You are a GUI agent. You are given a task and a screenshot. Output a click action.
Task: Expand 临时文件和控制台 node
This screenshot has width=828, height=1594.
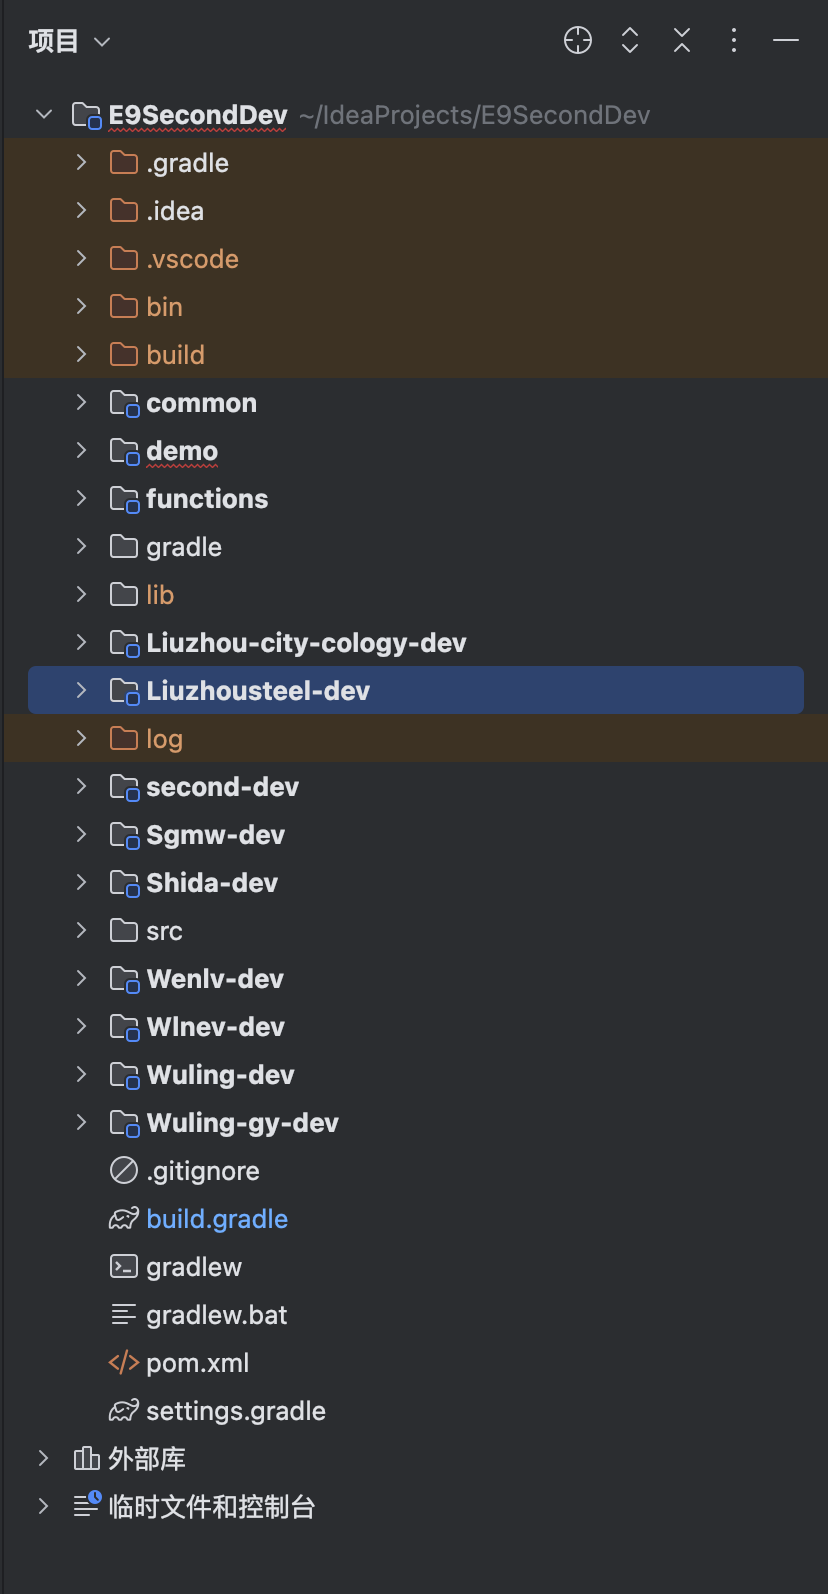click(43, 1506)
